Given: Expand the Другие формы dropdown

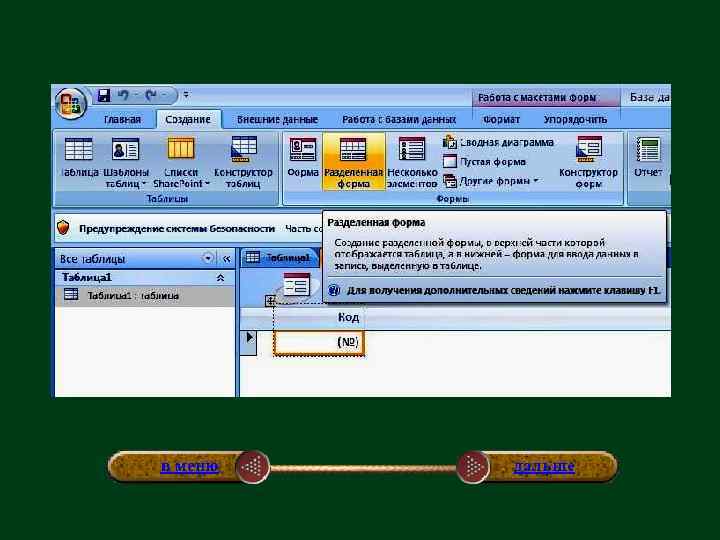Looking at the screenshot, I should click(x=490, y=181).
